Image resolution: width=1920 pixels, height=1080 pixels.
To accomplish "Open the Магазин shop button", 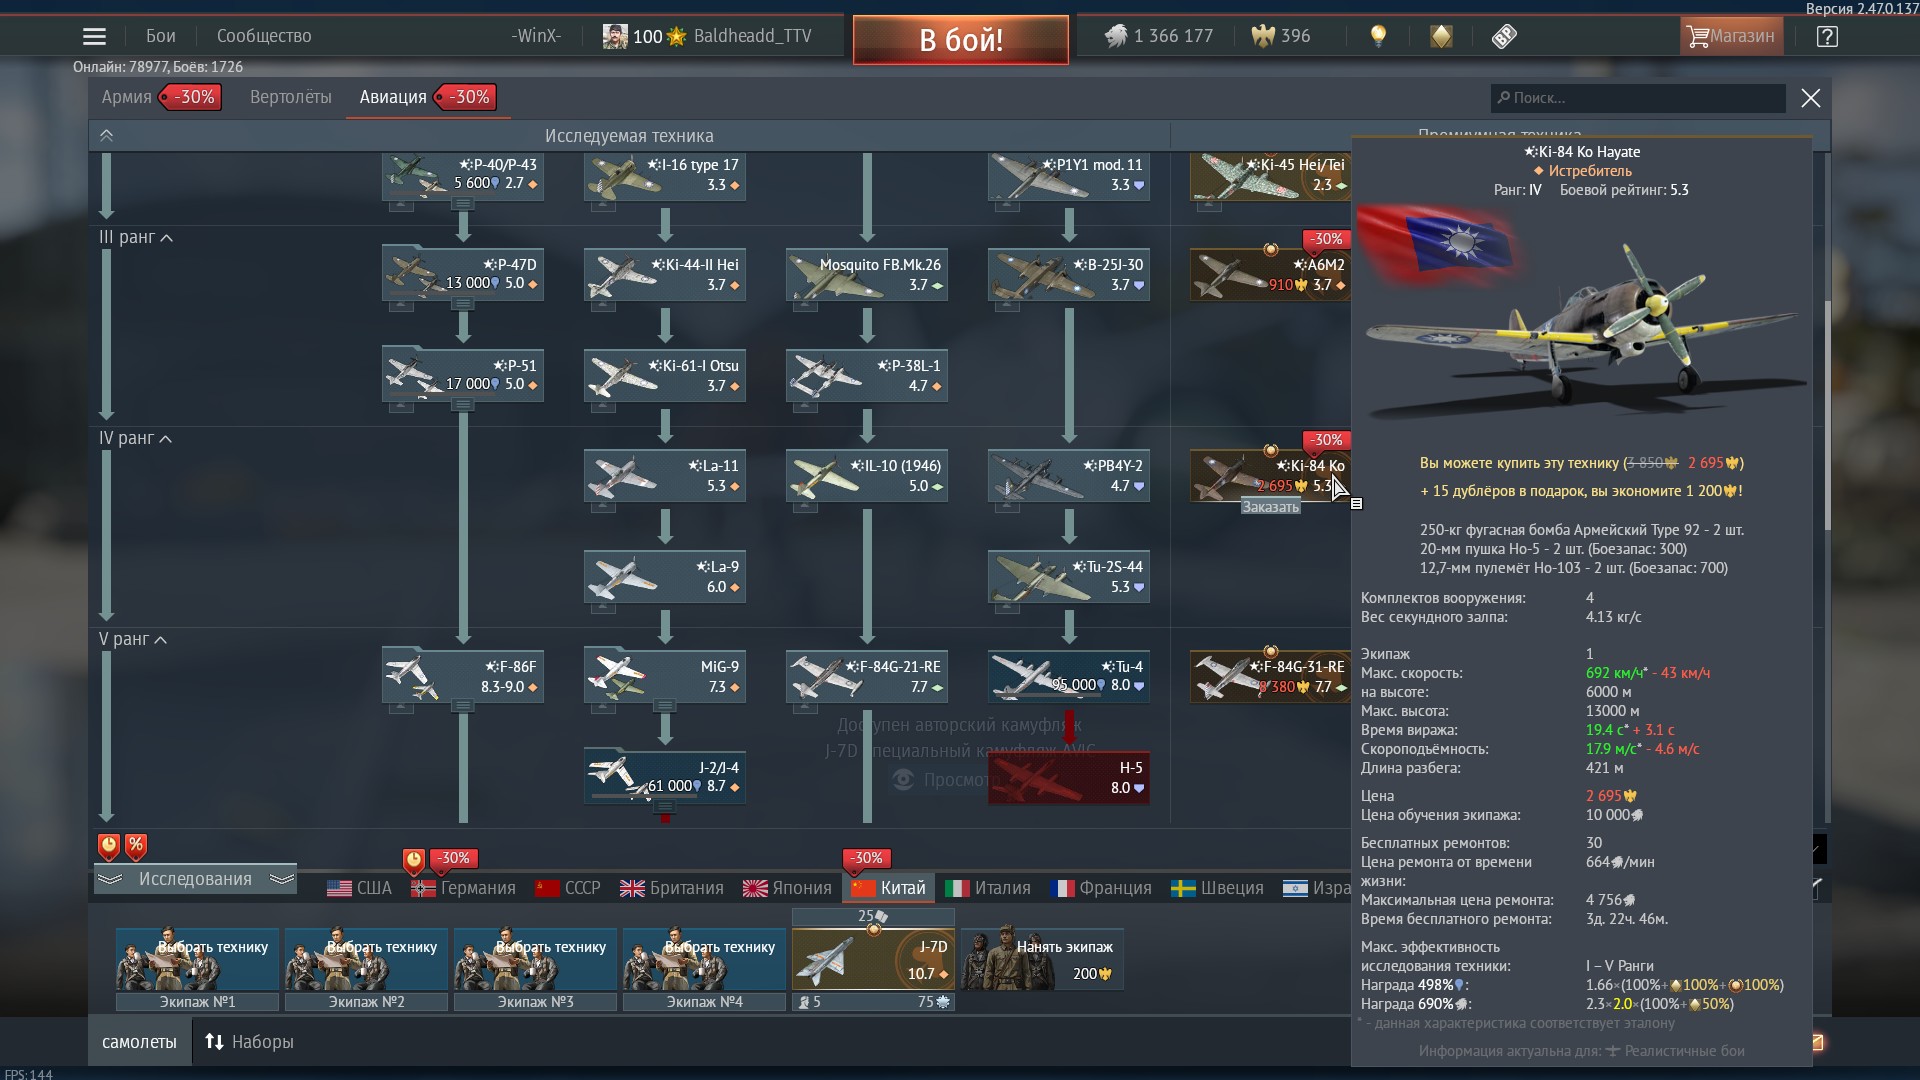I will 1731,36.
